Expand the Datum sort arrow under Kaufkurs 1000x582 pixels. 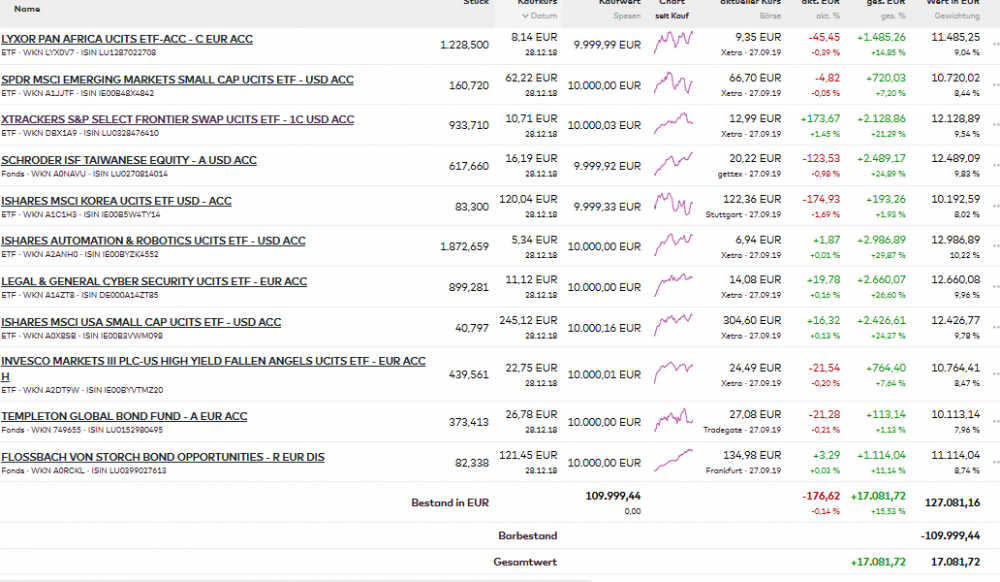[x=524, y=16]
